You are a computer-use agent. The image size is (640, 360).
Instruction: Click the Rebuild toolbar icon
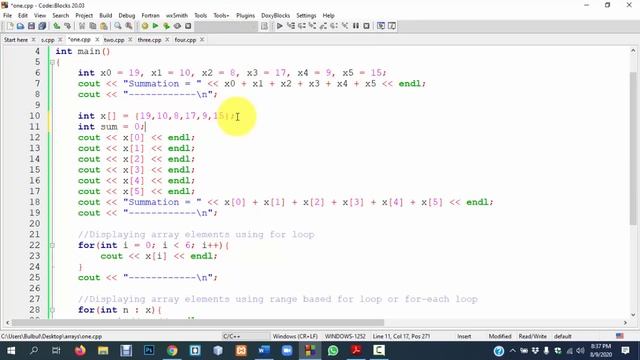pyautogui.click(x=177, y=26)
